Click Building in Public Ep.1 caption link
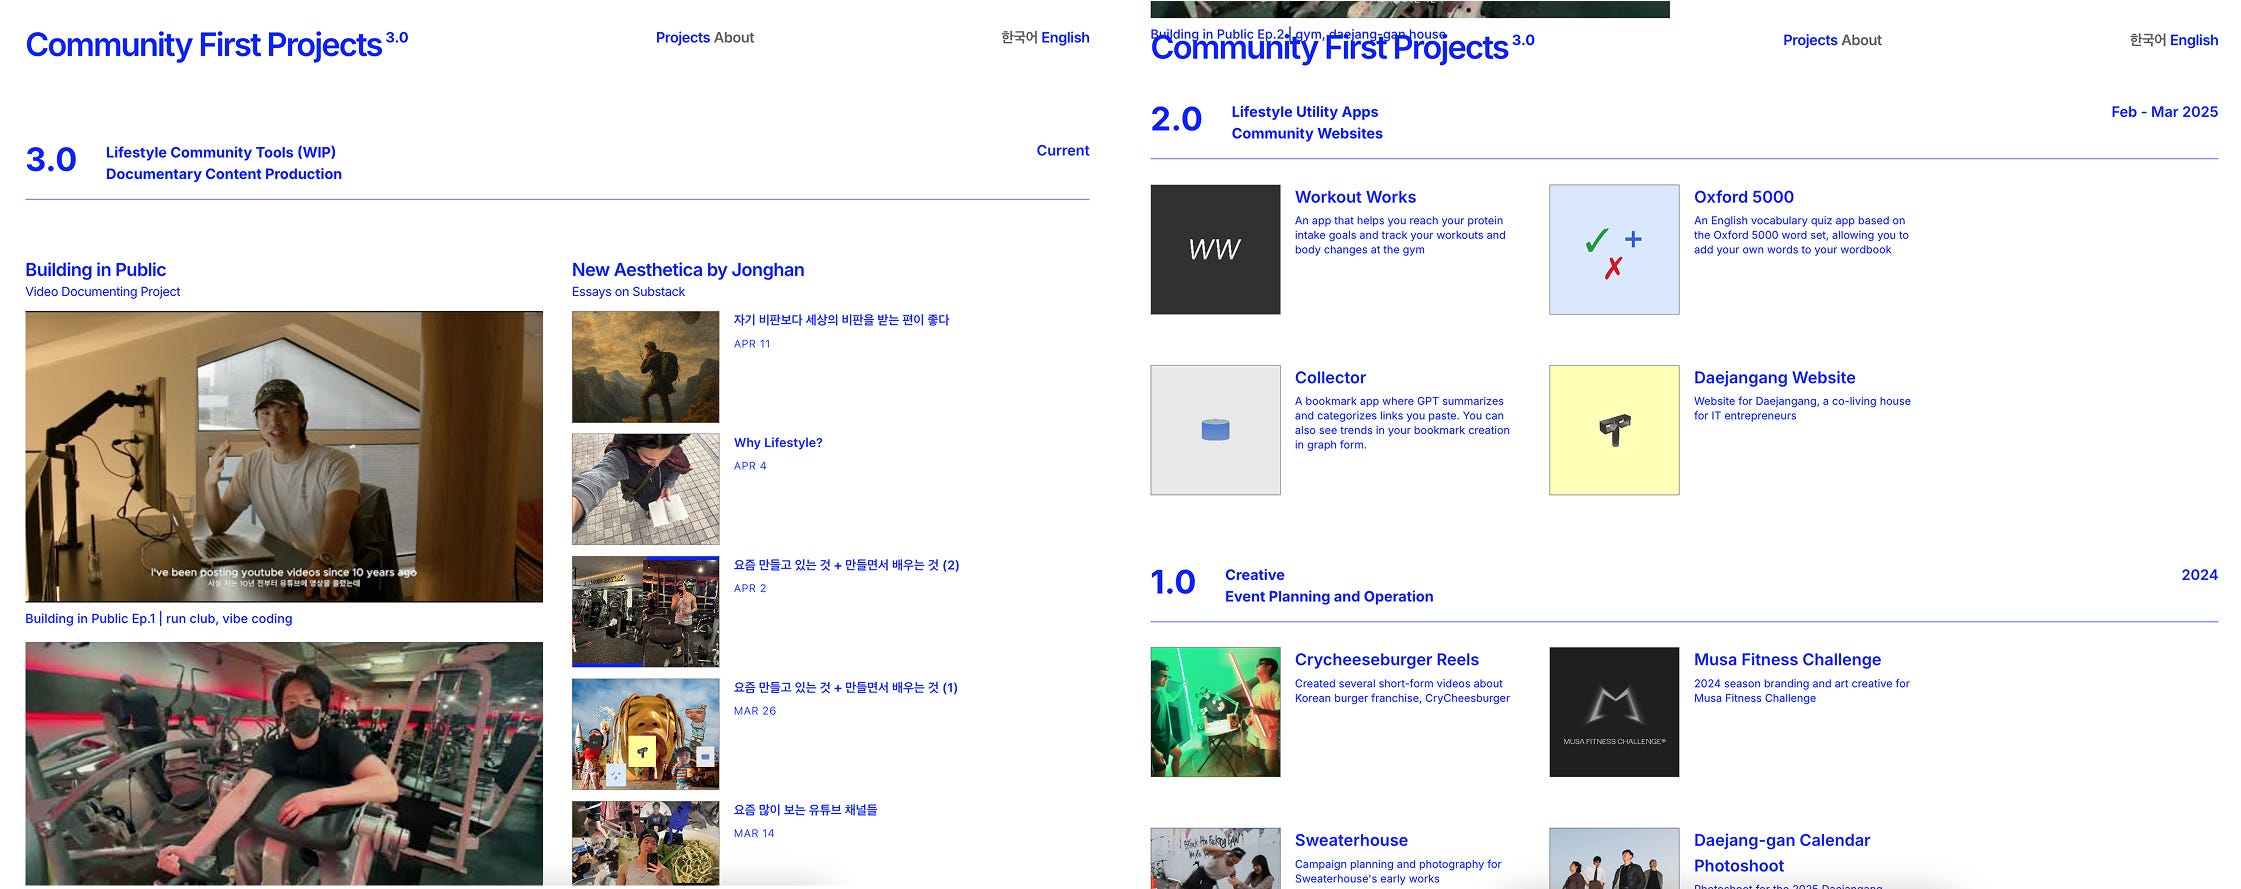2241x889 pixels. coord(159,619)
